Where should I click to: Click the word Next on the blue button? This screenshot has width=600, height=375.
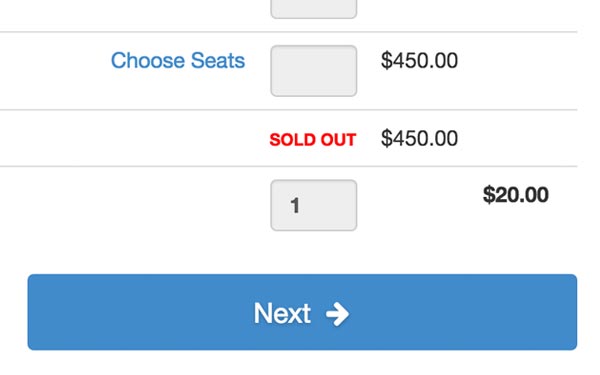click(x=282, y=313)
